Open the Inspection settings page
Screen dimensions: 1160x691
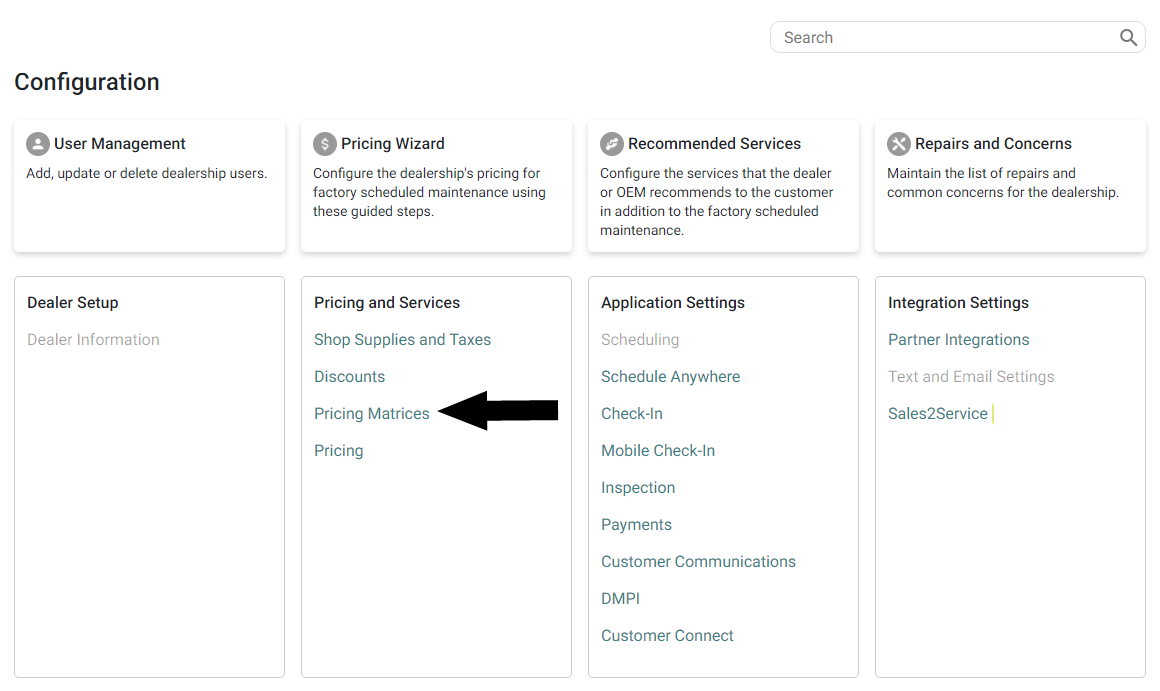637,487
